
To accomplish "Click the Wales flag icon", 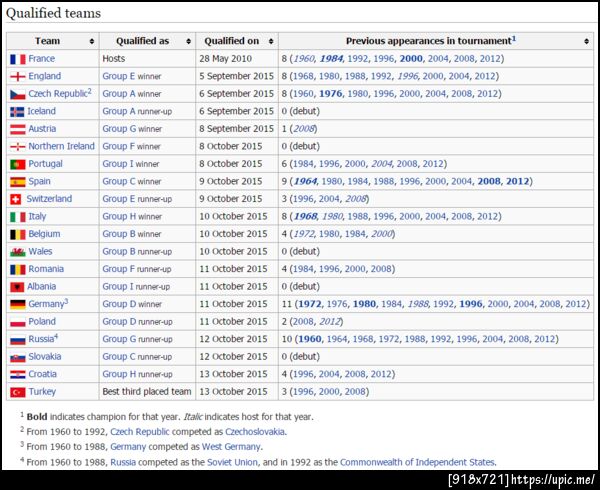I will point(18,252).
